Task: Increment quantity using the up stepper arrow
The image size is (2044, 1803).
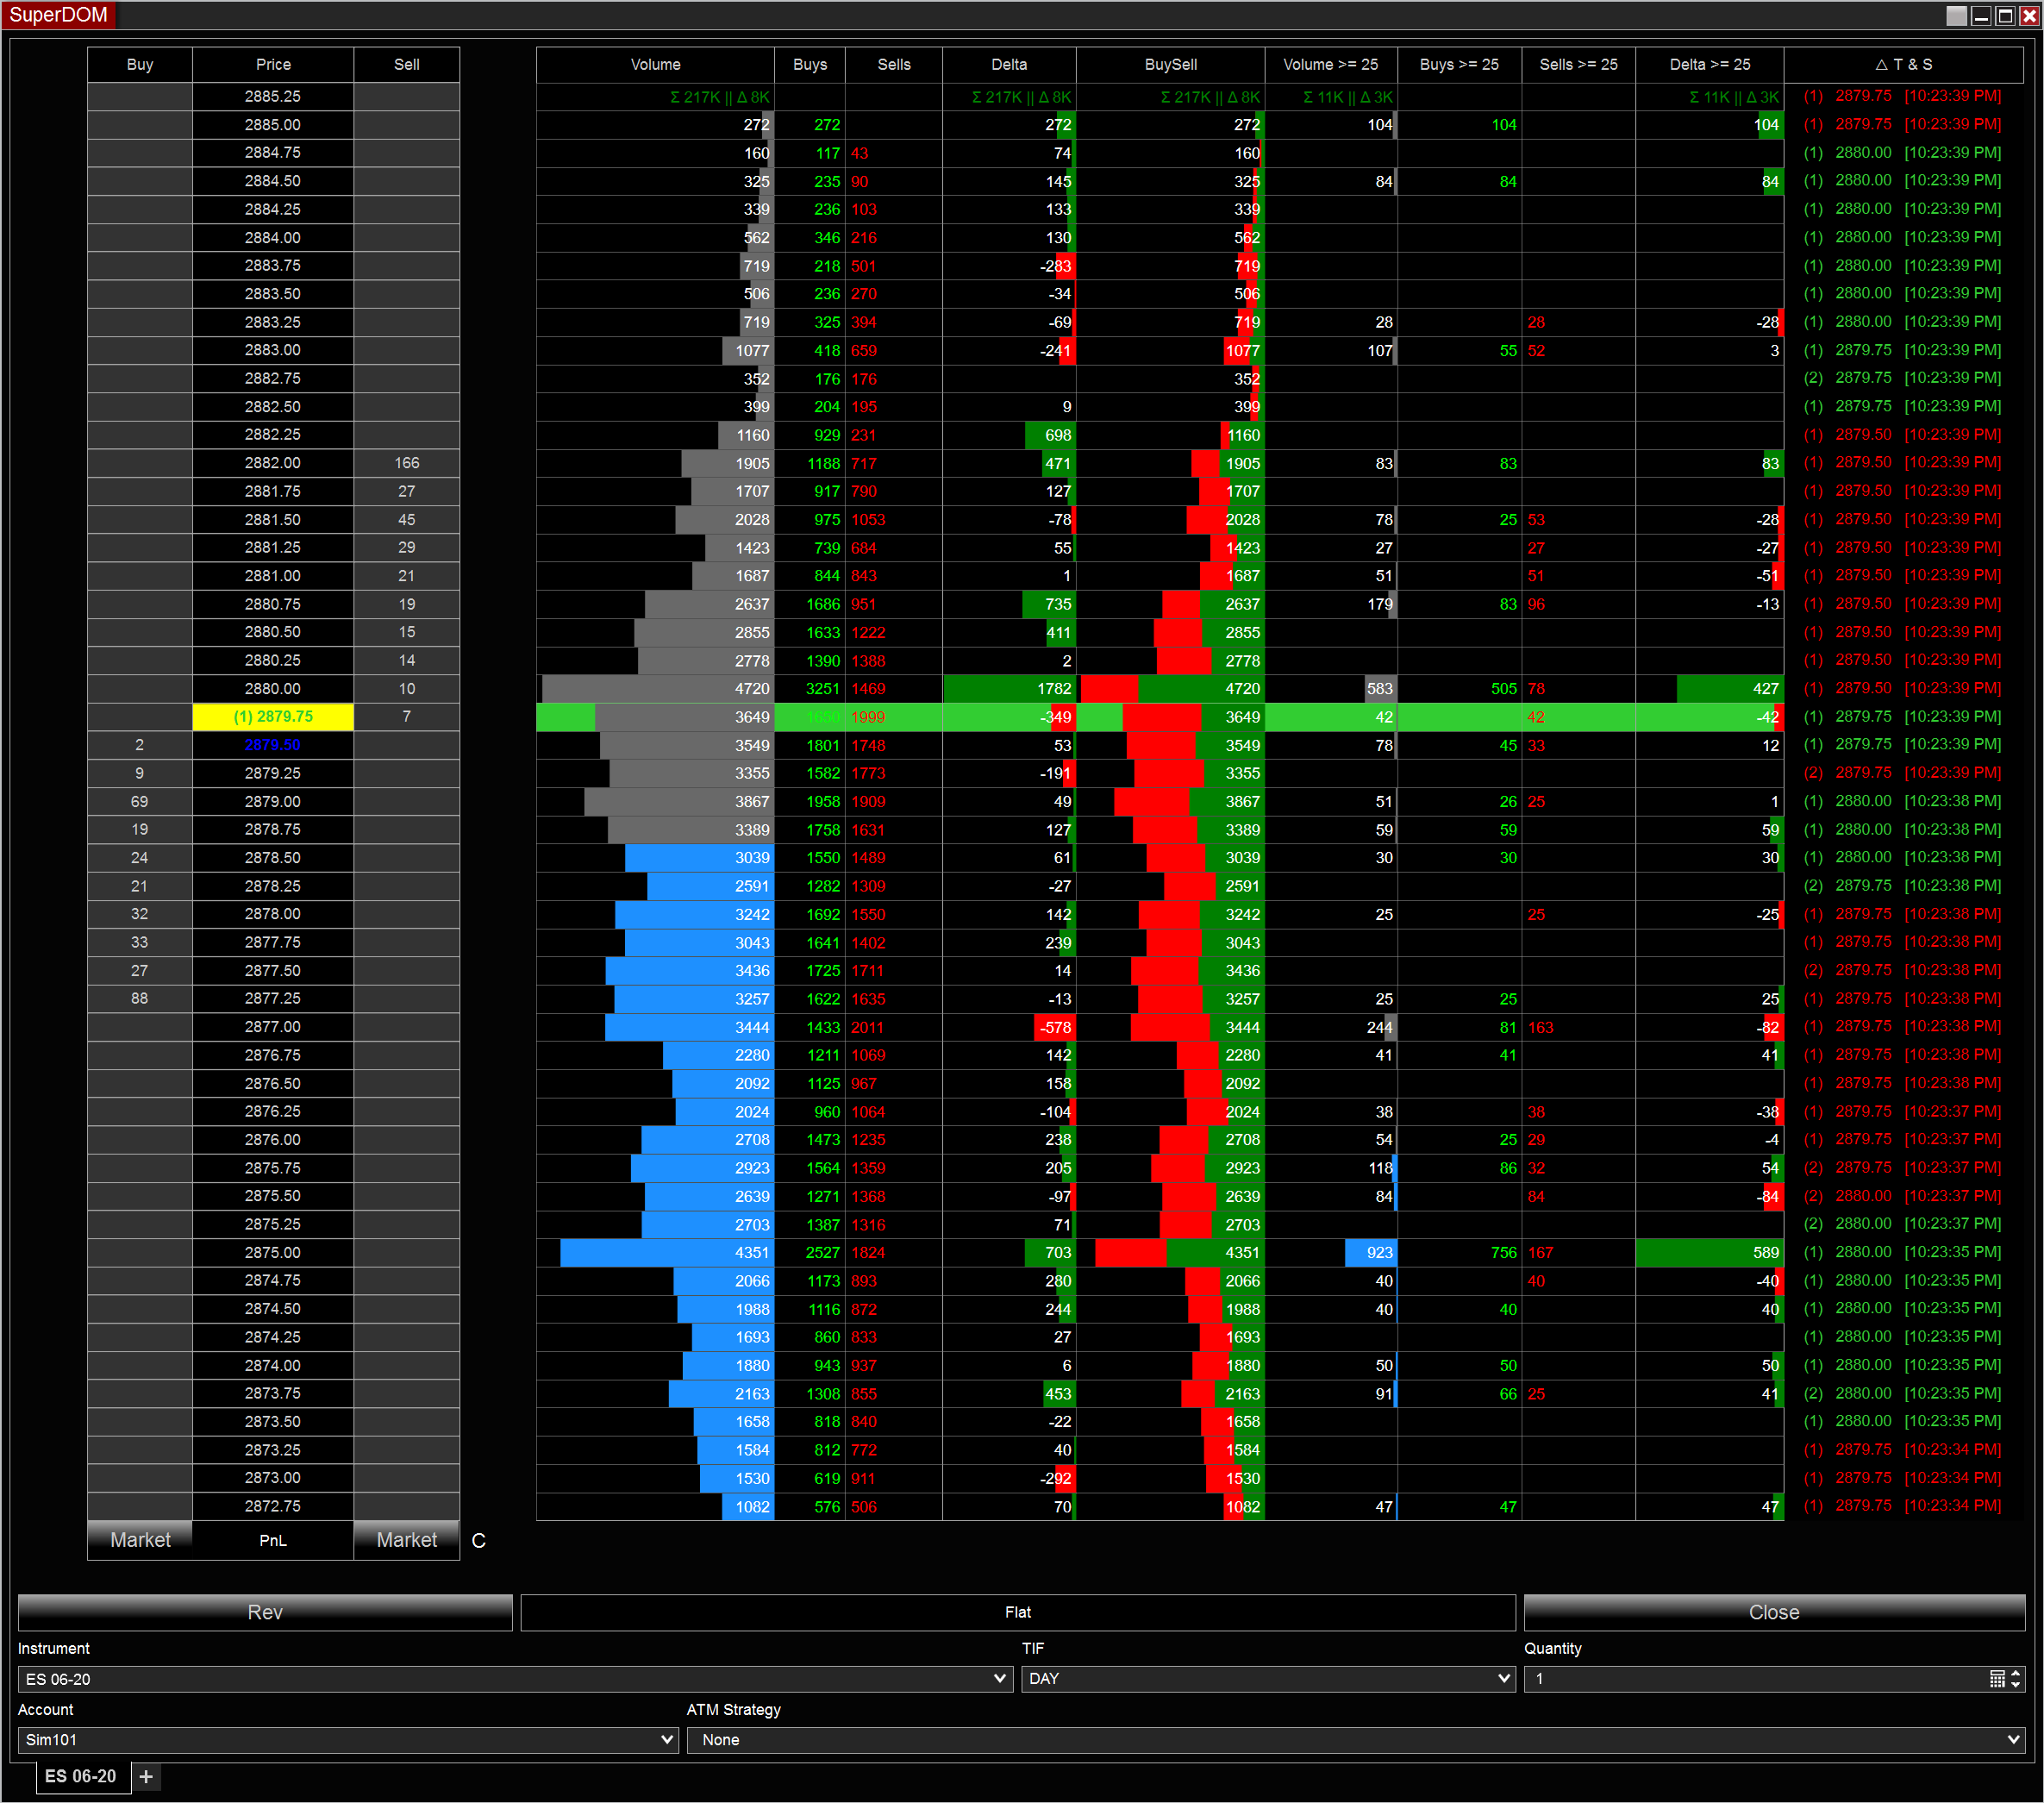Action: click(x=2015, y=1674)
